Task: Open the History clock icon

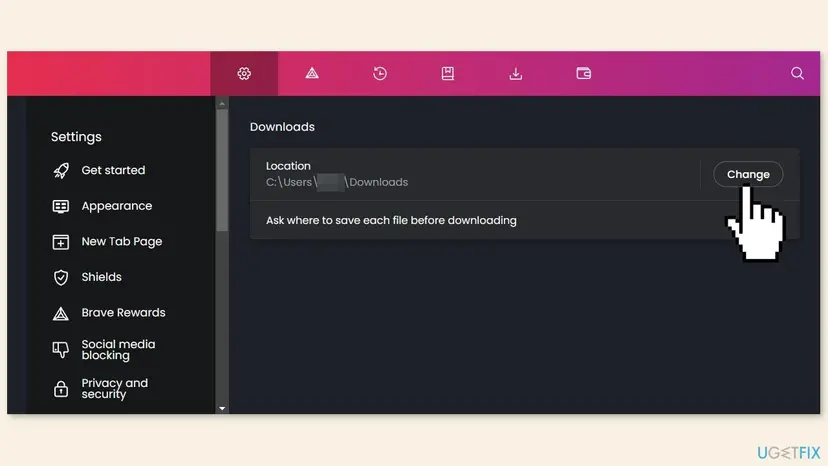Action: click(x=380, y=73)
